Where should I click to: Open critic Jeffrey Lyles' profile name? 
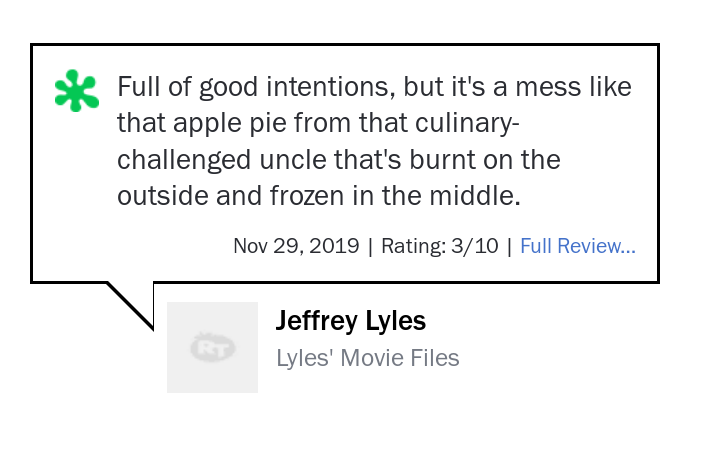351,320
